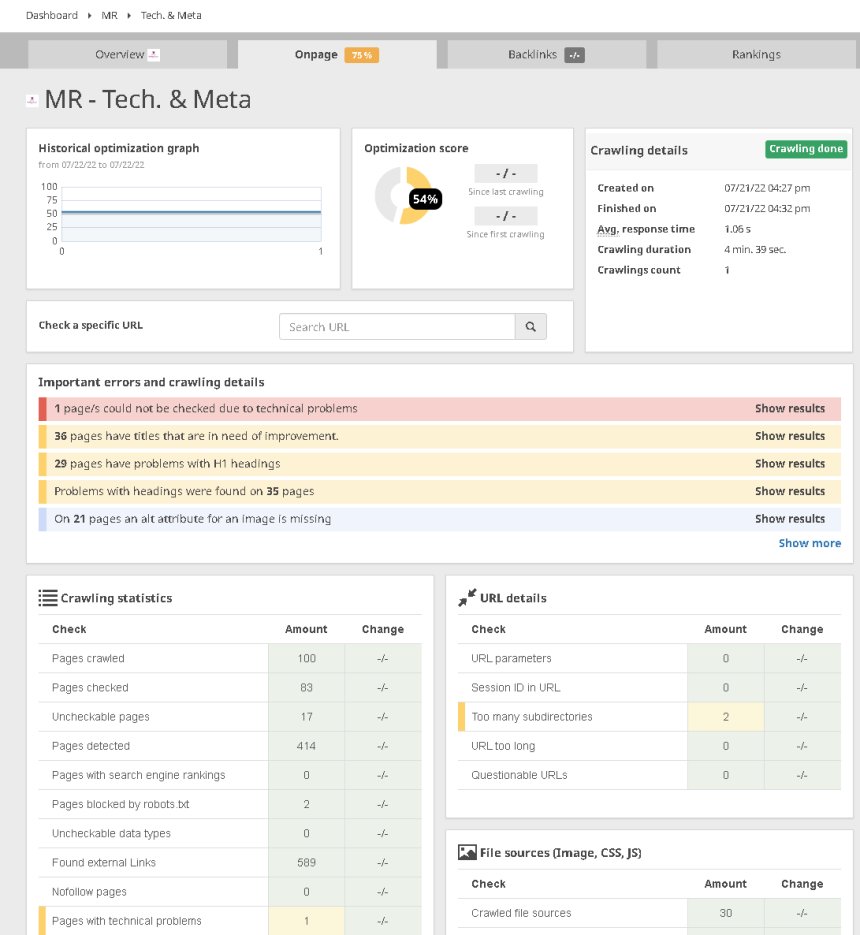Click the project logo beside page title

pos(32,100)
